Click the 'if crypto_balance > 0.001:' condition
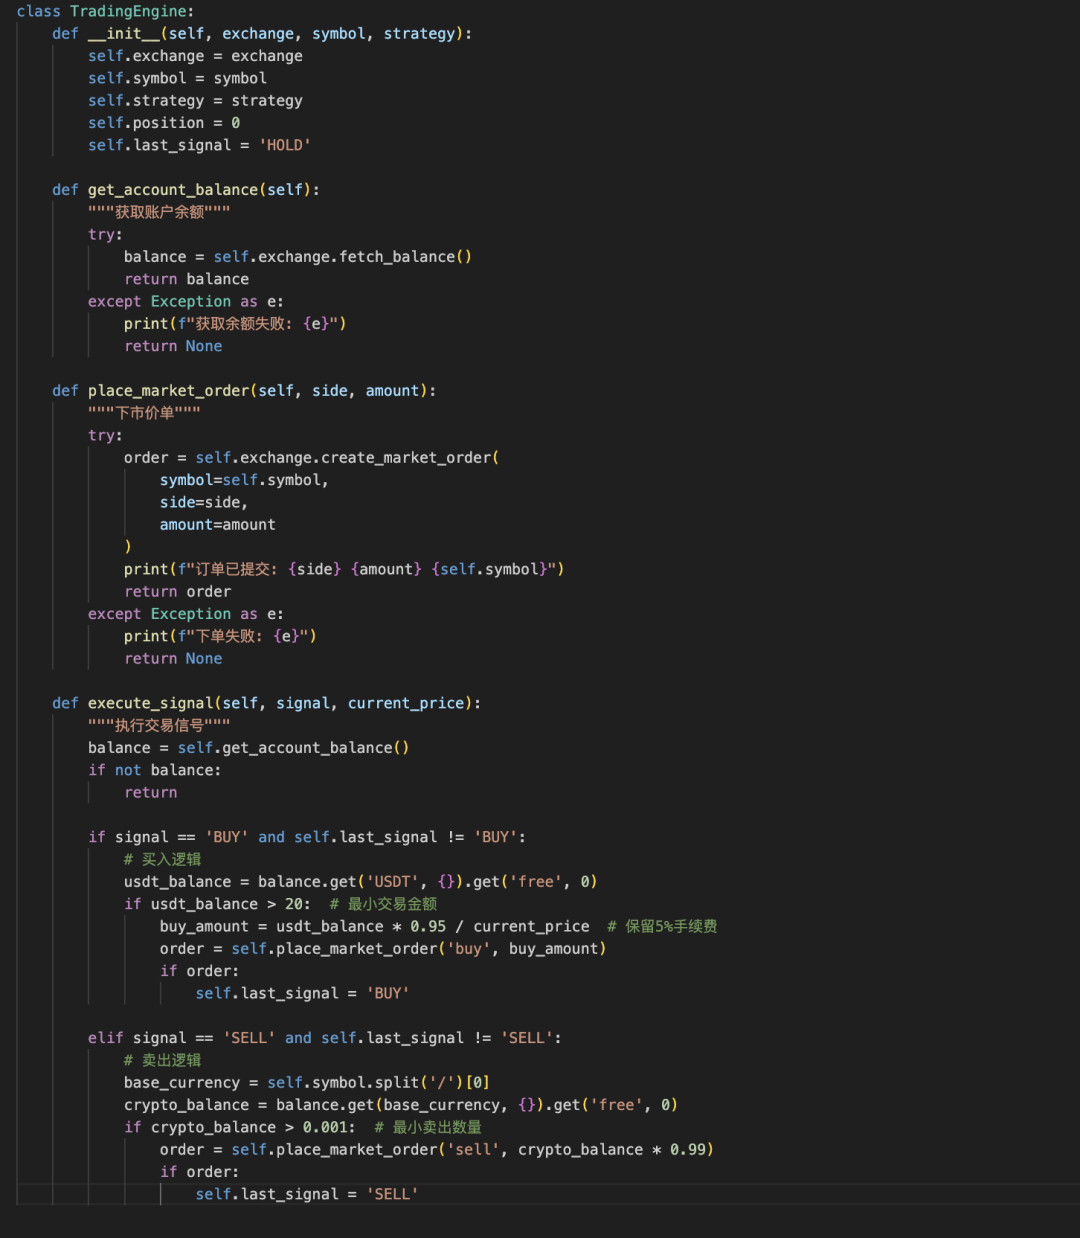The width and height of the screenshot is (1080, 1238). click(x=240, y=1128)
